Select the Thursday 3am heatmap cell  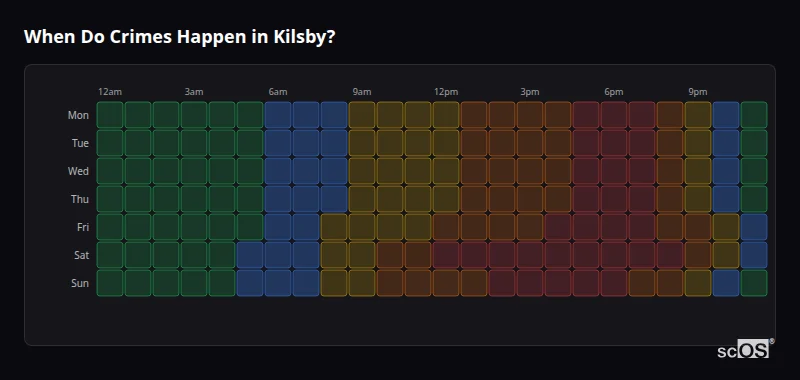coord(194,199)
